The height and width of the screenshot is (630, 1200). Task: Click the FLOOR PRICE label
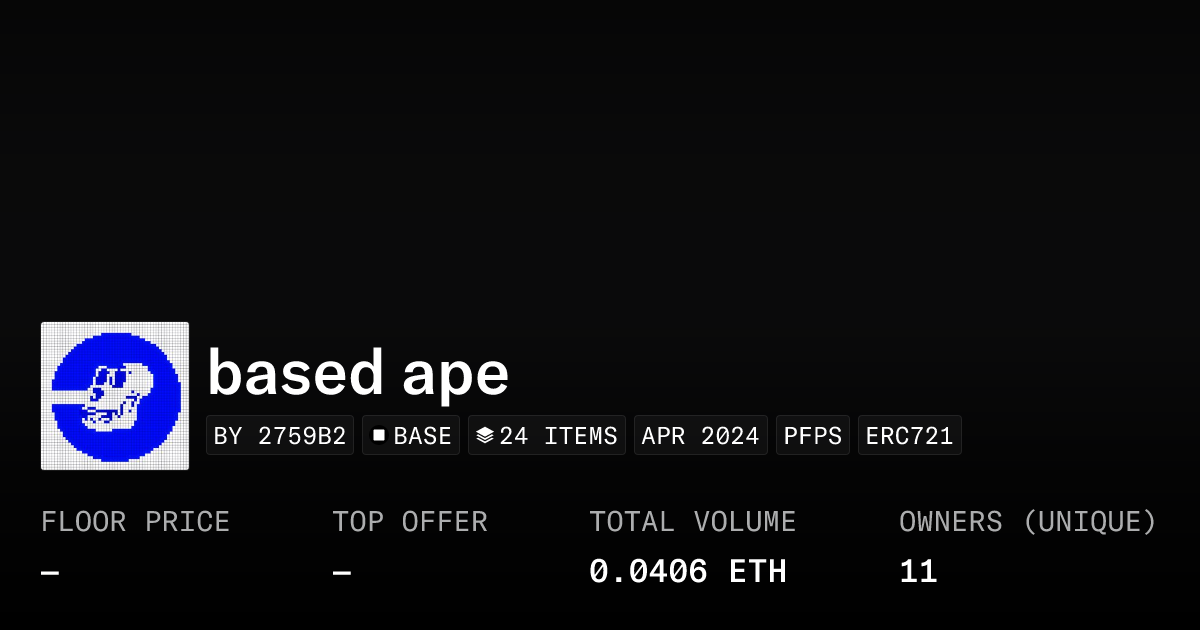[x=135, y=522]
